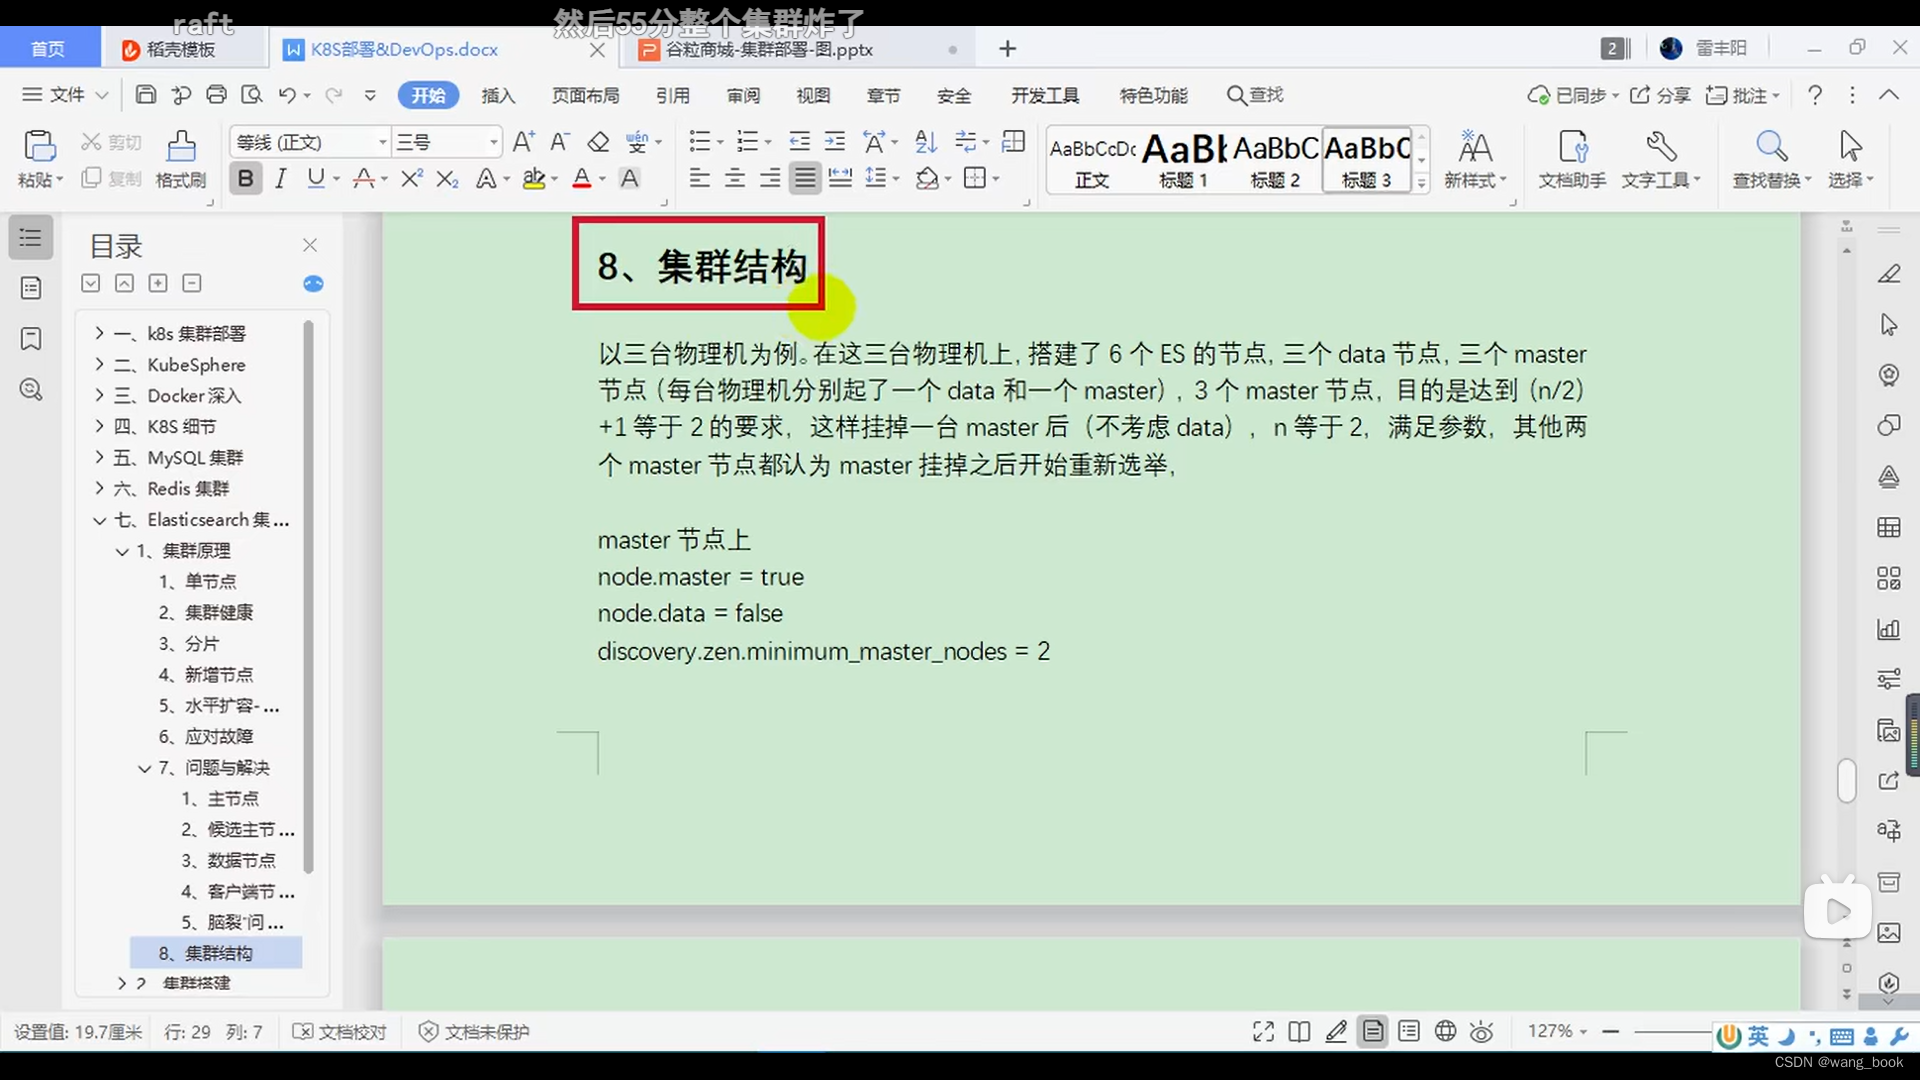Screen dimensions: 1920x1080
Task: Switch to full screen view mode
Action: point(1262,1031)
